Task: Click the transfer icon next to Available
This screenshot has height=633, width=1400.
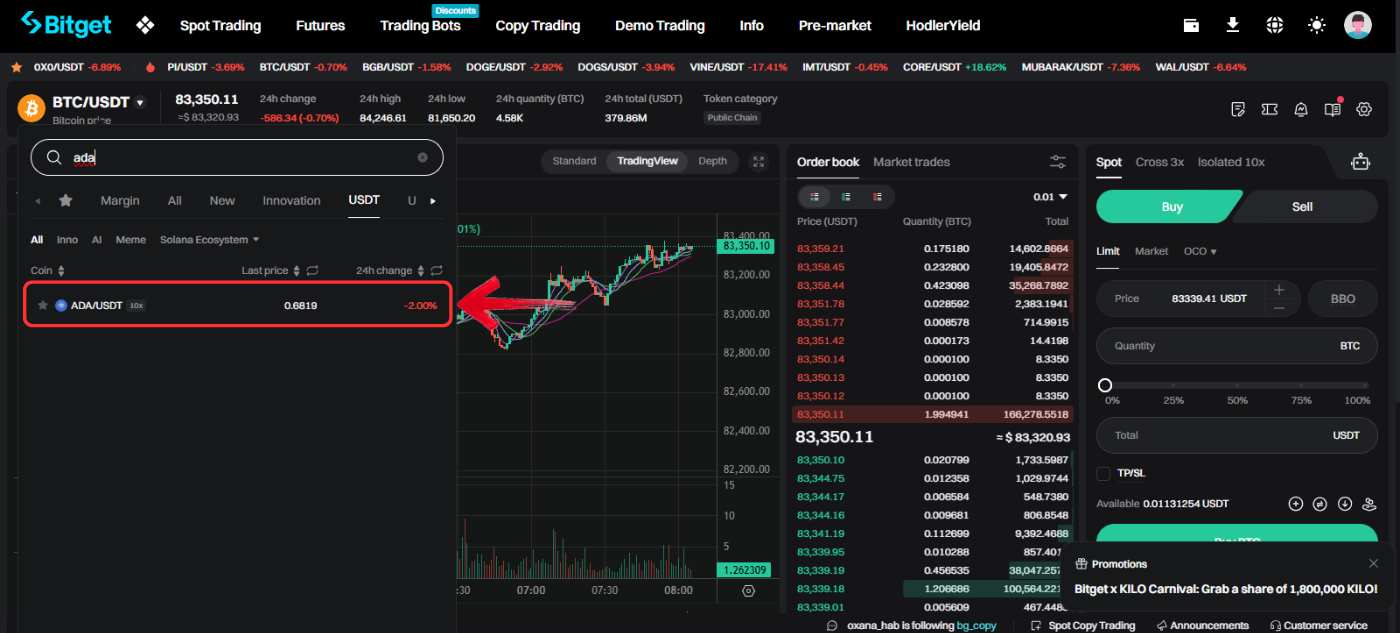Action: coord(1320,504)
